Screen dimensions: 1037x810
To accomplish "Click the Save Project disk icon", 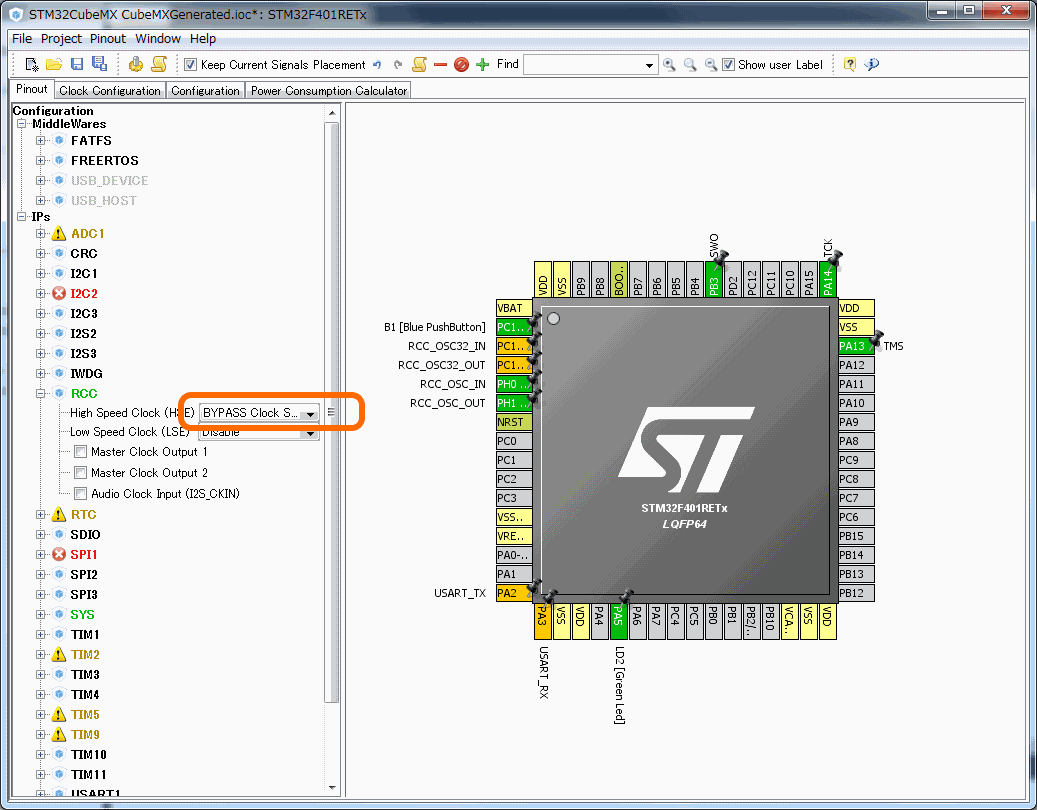I will click(x=77, y=65).
